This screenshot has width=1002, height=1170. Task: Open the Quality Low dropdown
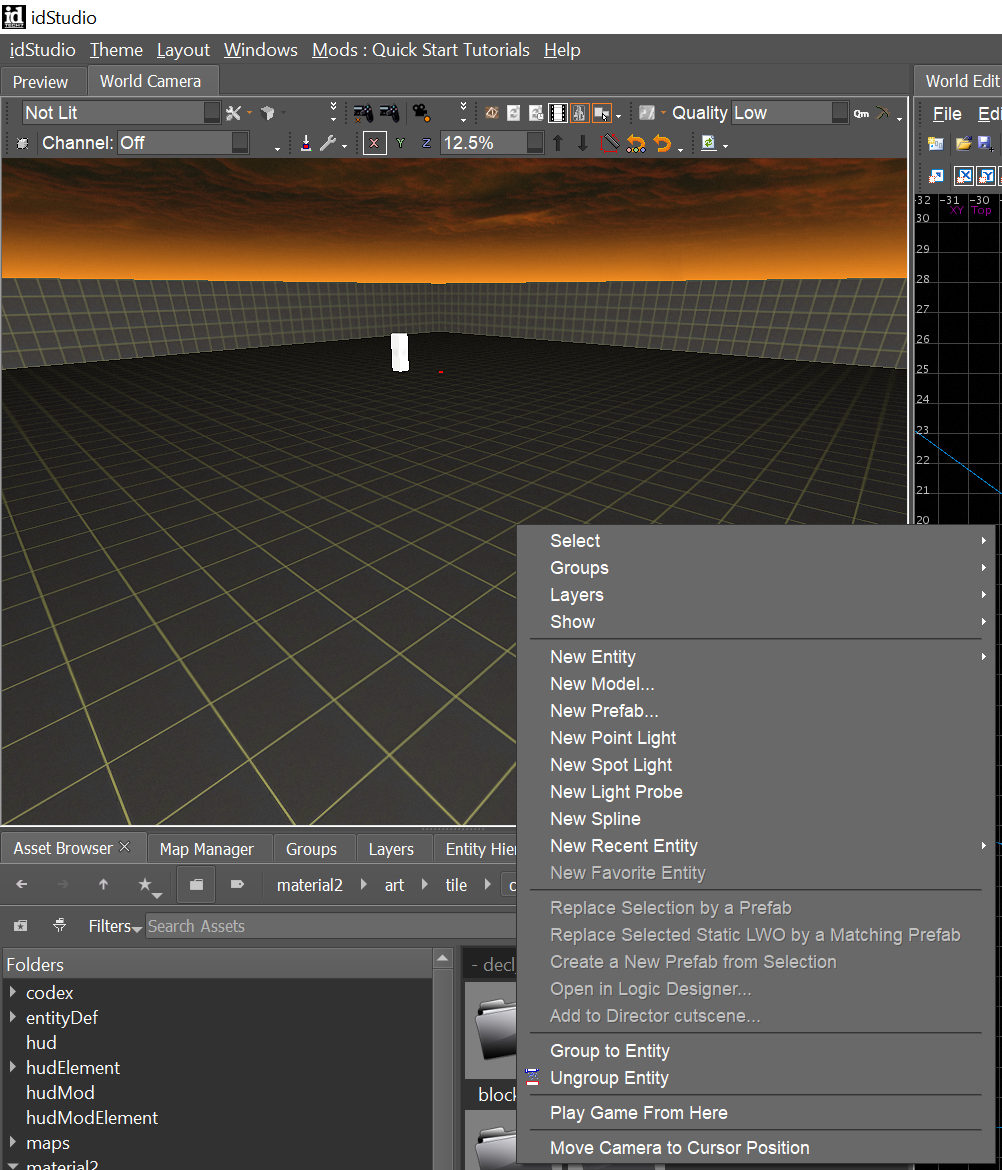(x=789, y=113)
